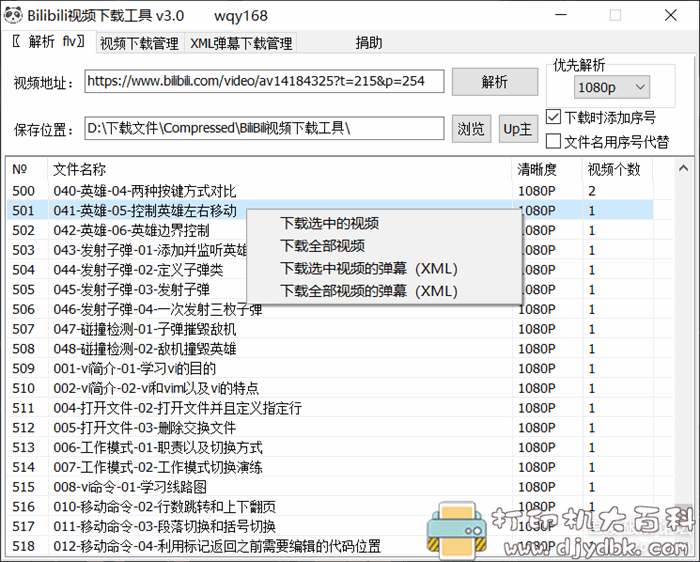Select row 040-英雄-04-两种按键方式对比
Image resolution: width=700 pixels, height=562 pixels.
330,191
